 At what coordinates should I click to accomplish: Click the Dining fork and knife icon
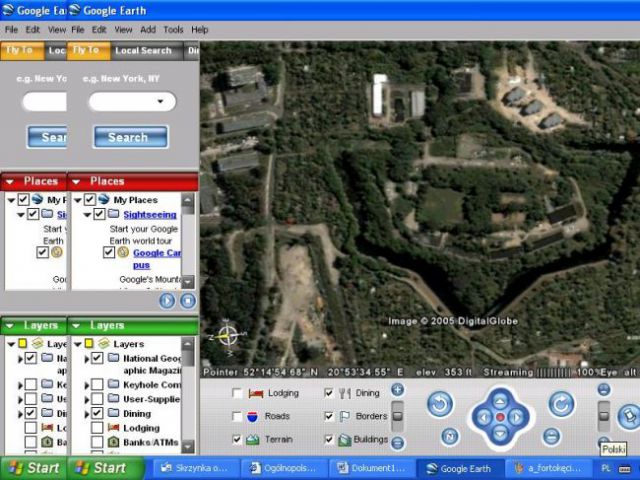point(345,393)
